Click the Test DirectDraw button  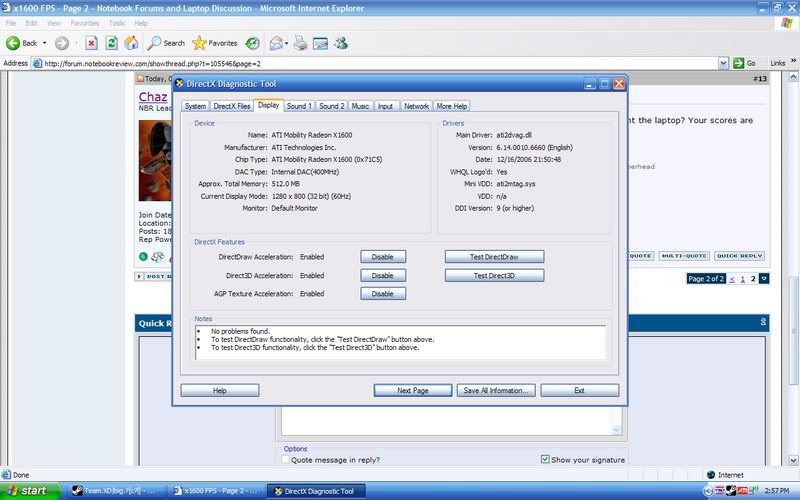(x=494, y=257)
